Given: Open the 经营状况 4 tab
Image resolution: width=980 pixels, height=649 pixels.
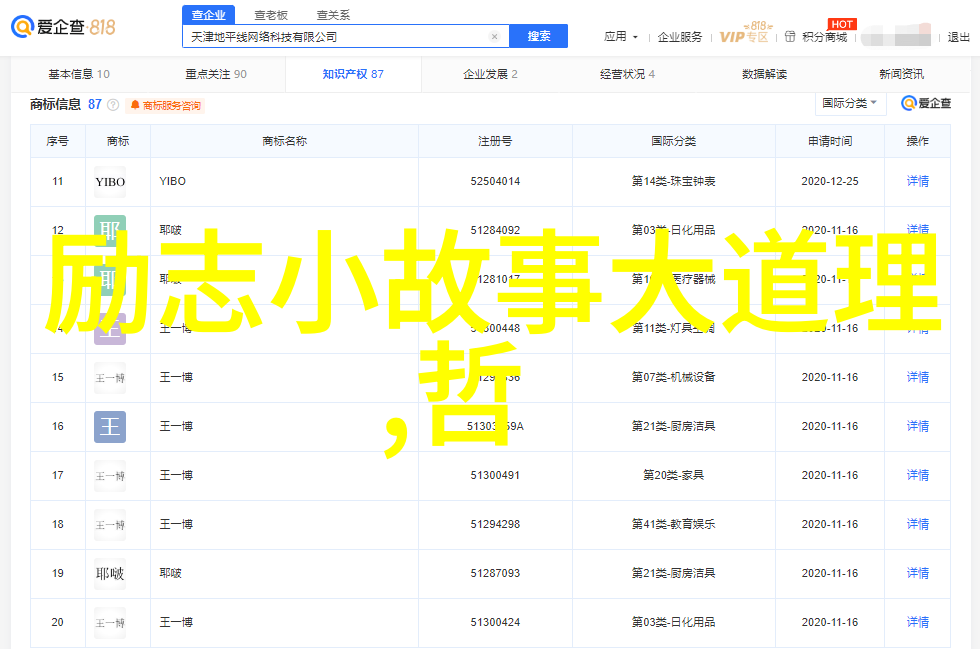Looking at the screenshot, I should [628, 74].
